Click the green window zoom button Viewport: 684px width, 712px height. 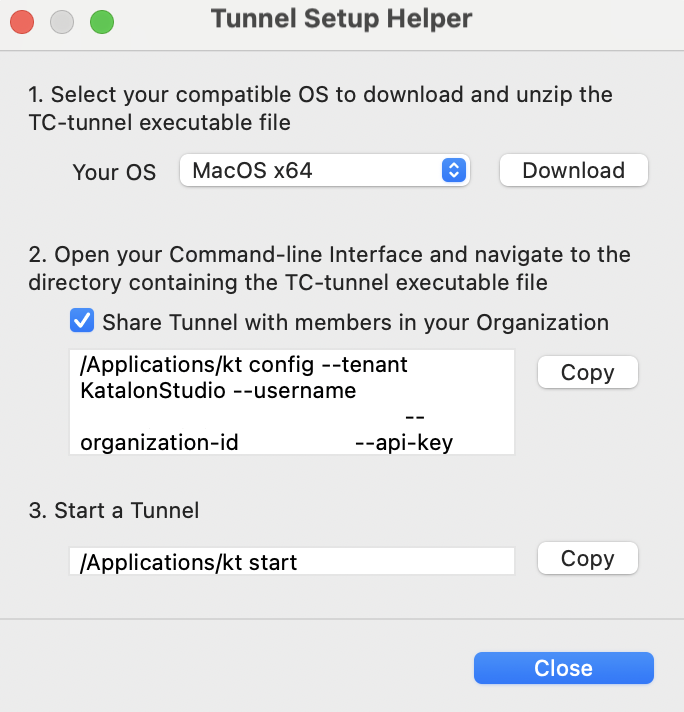(x=102, y=21)
